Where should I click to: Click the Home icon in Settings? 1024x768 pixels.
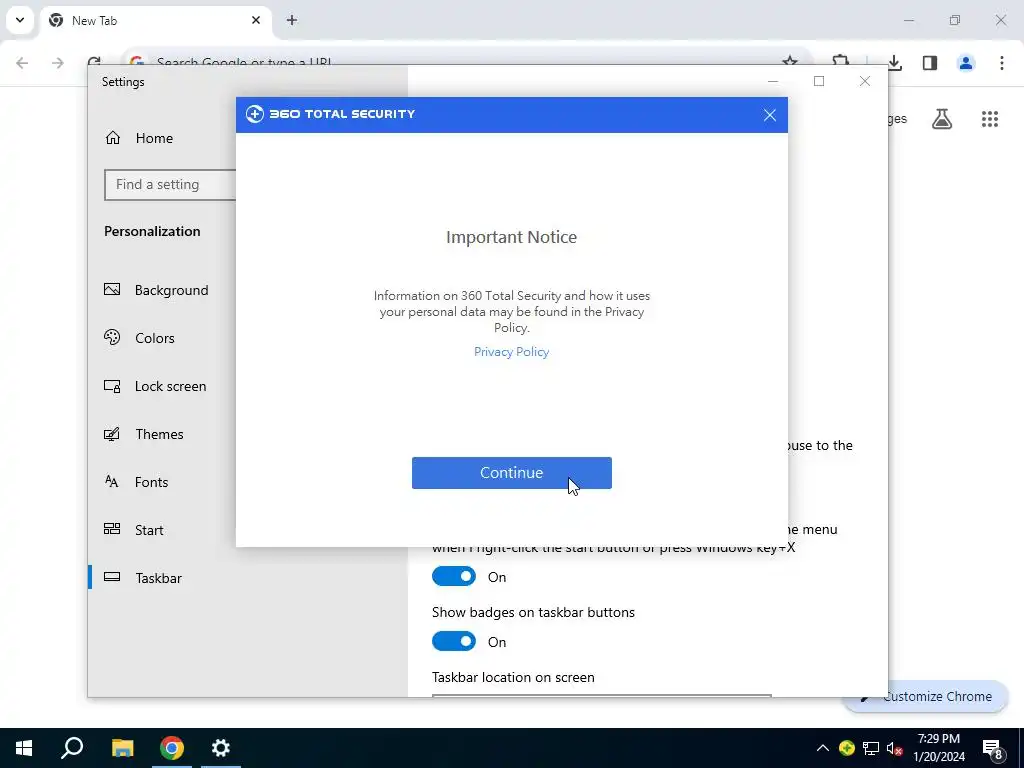click(113, 137)
